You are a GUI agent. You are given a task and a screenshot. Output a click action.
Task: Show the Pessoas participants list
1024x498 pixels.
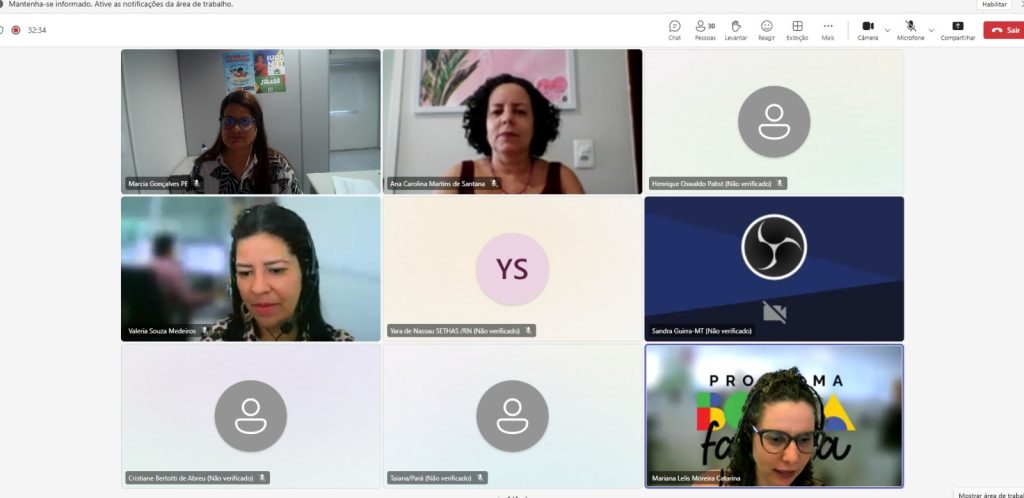click(705, 30)
